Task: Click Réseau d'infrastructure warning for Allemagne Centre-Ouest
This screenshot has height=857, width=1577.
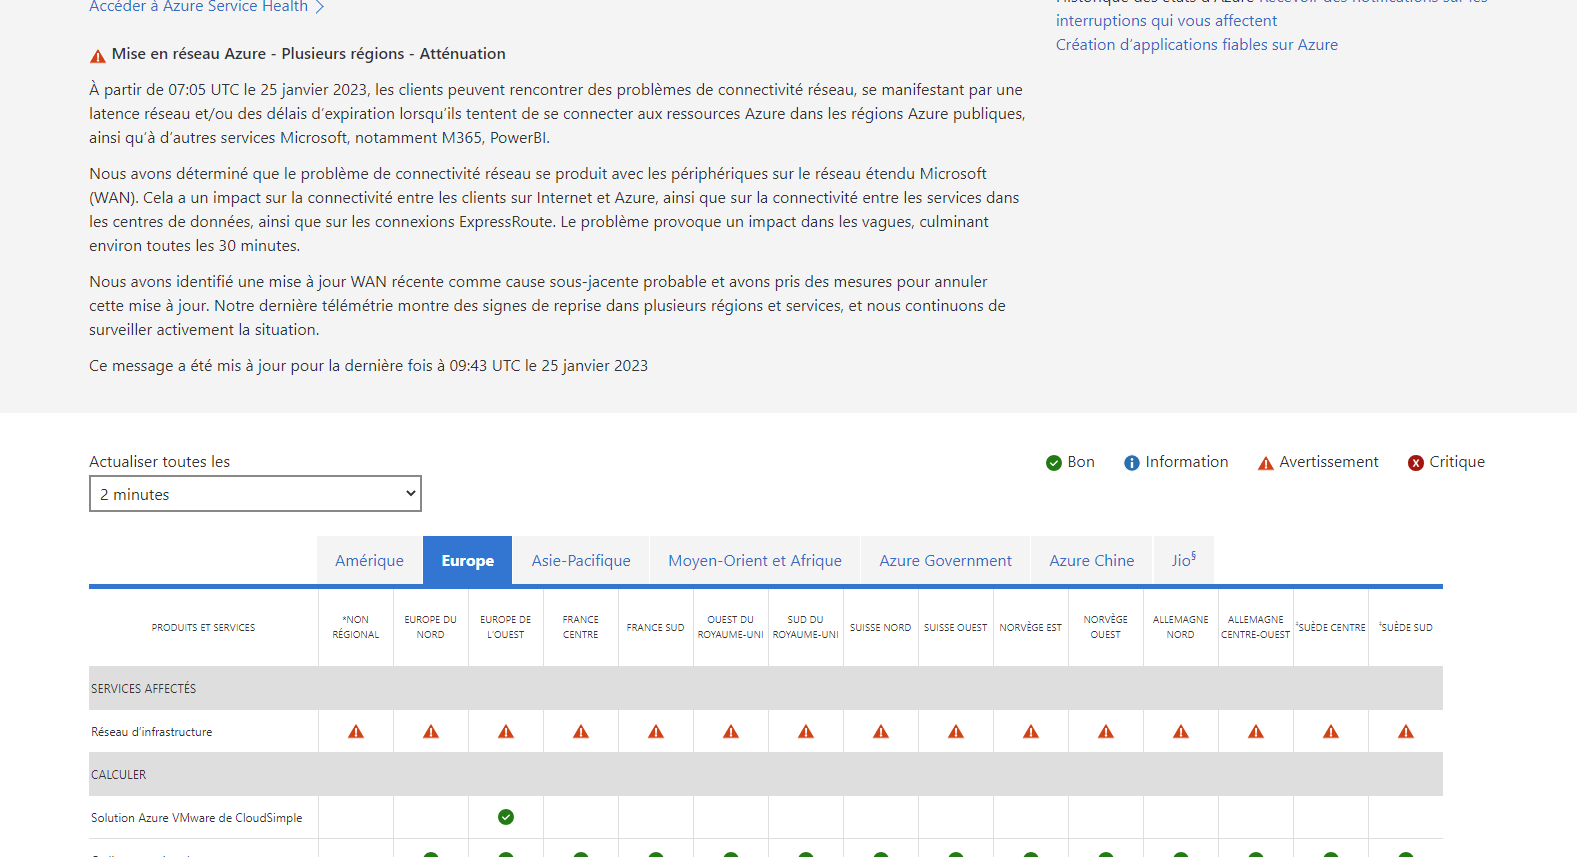Action: 1256,732
